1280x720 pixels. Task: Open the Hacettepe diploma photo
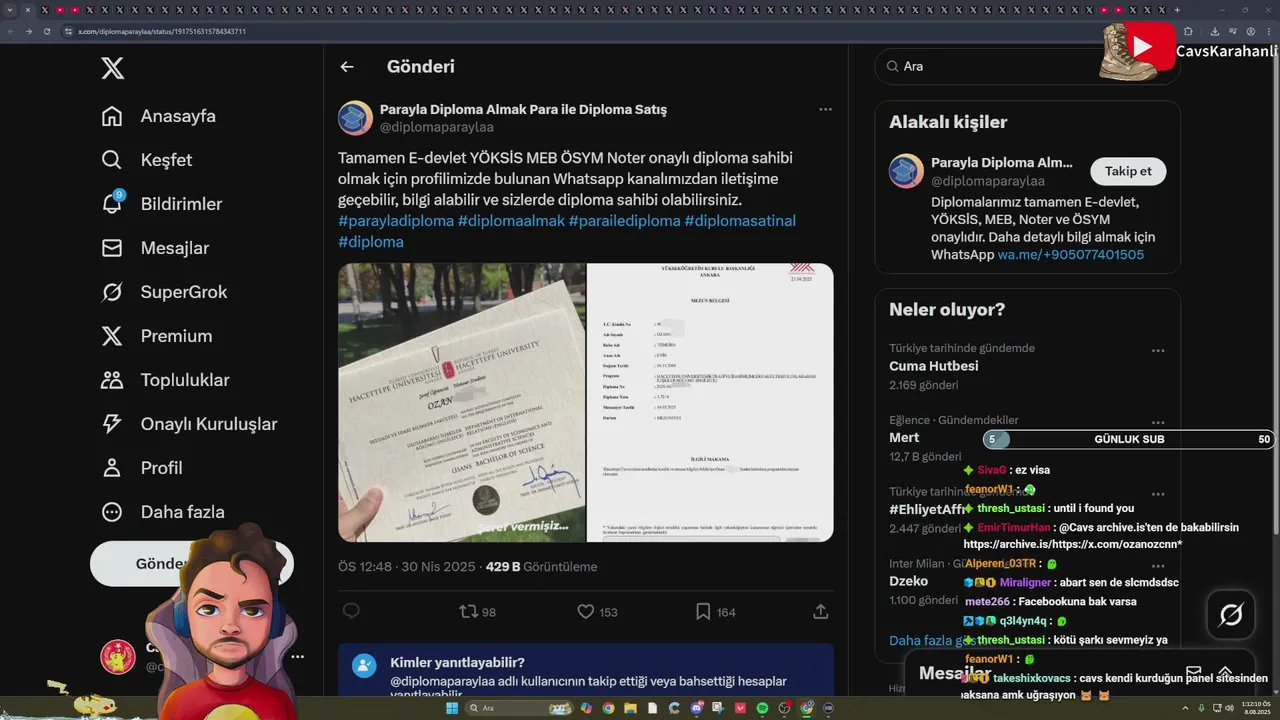tap(462, 402)
